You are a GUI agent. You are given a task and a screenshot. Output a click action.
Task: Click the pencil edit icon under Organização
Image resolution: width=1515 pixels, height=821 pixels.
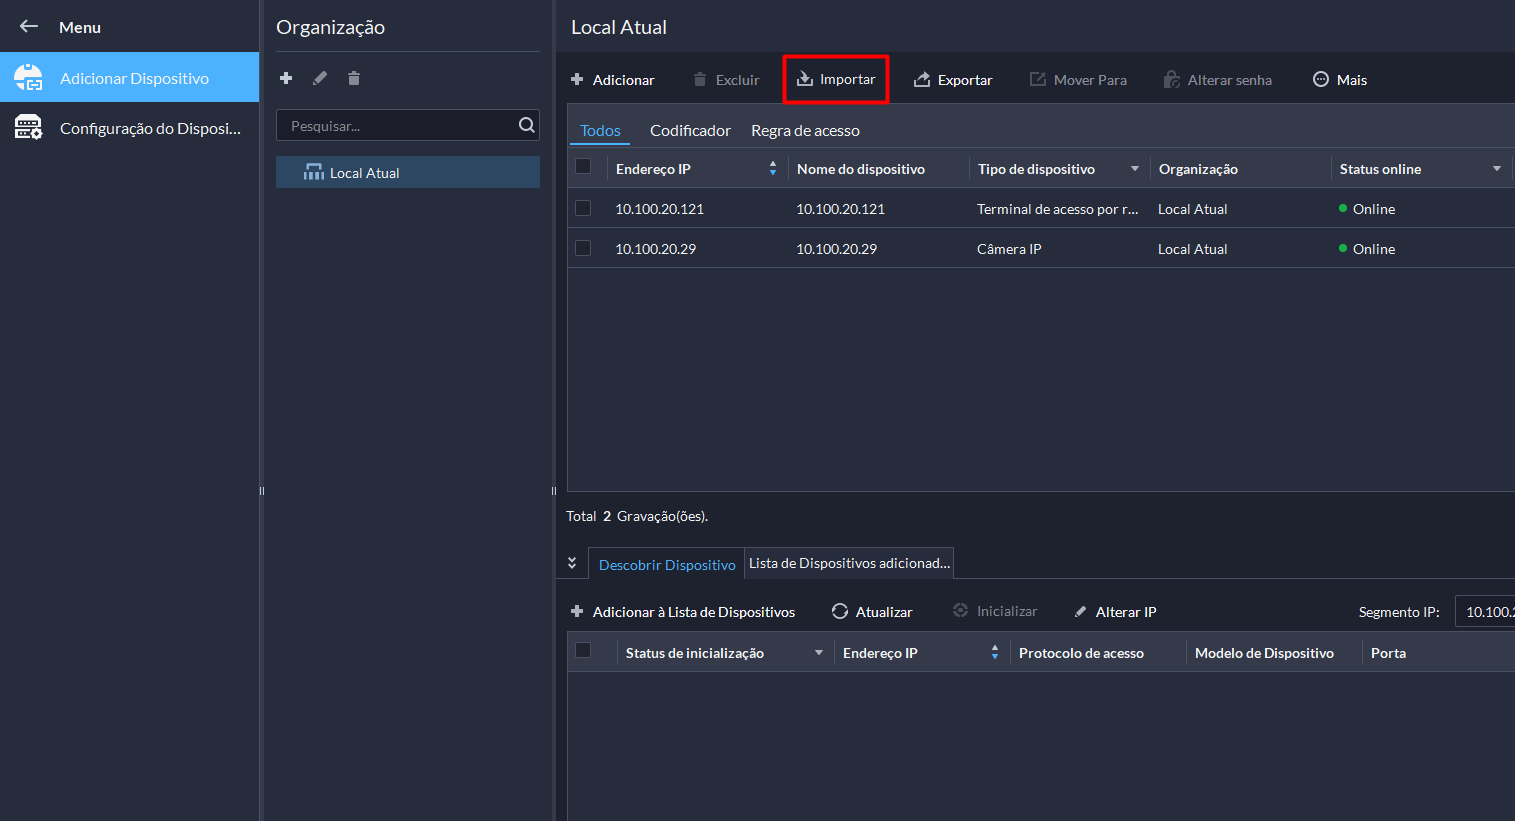320,78
